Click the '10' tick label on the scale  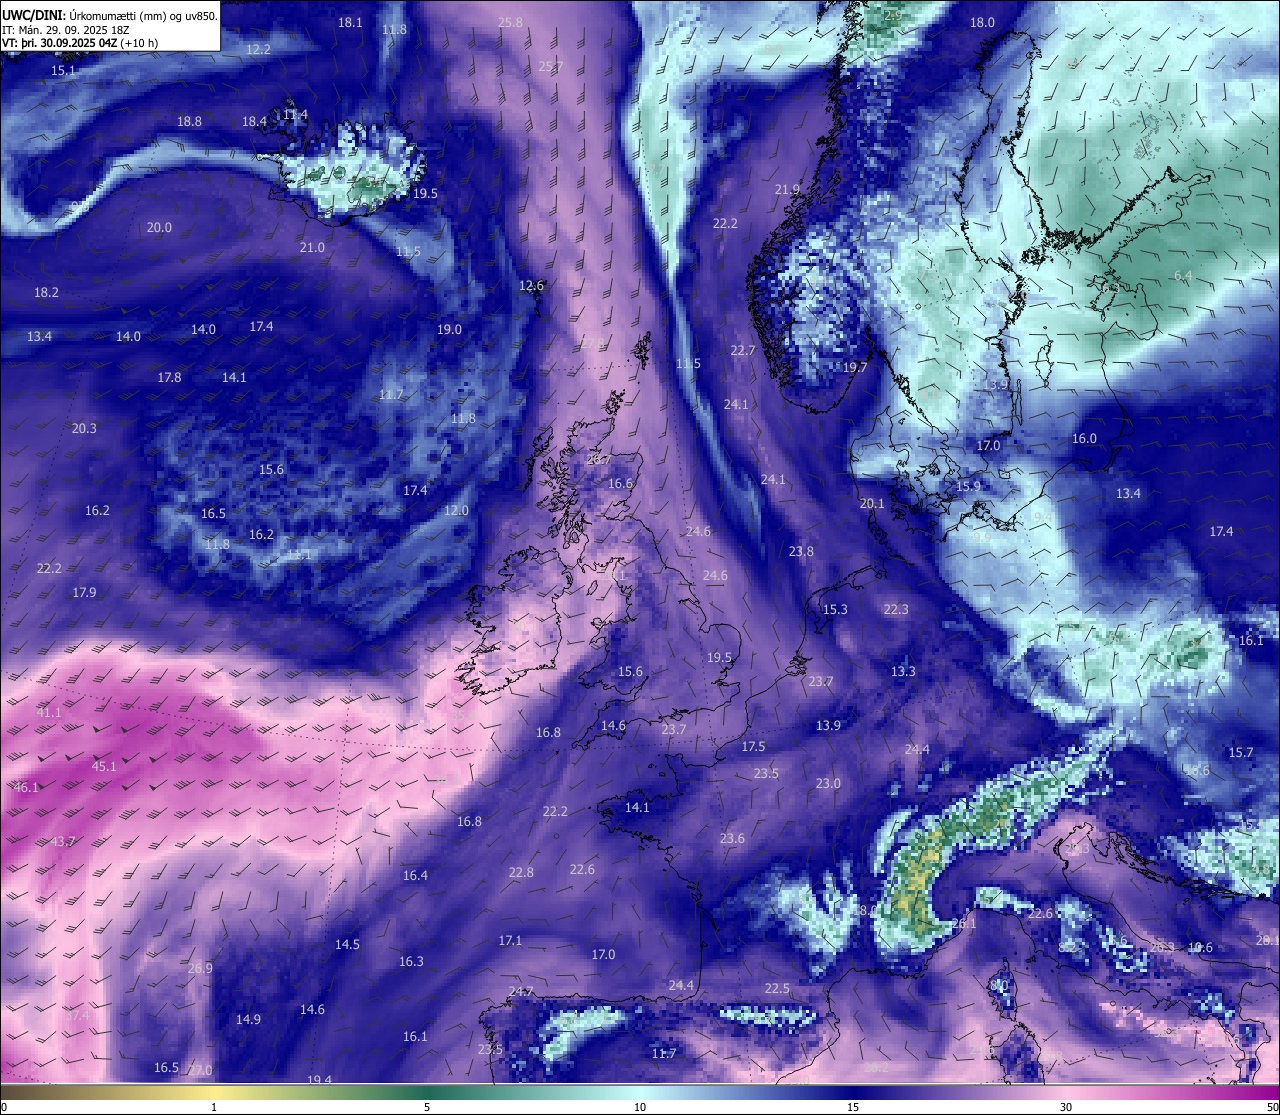(x=640, y=1107)
